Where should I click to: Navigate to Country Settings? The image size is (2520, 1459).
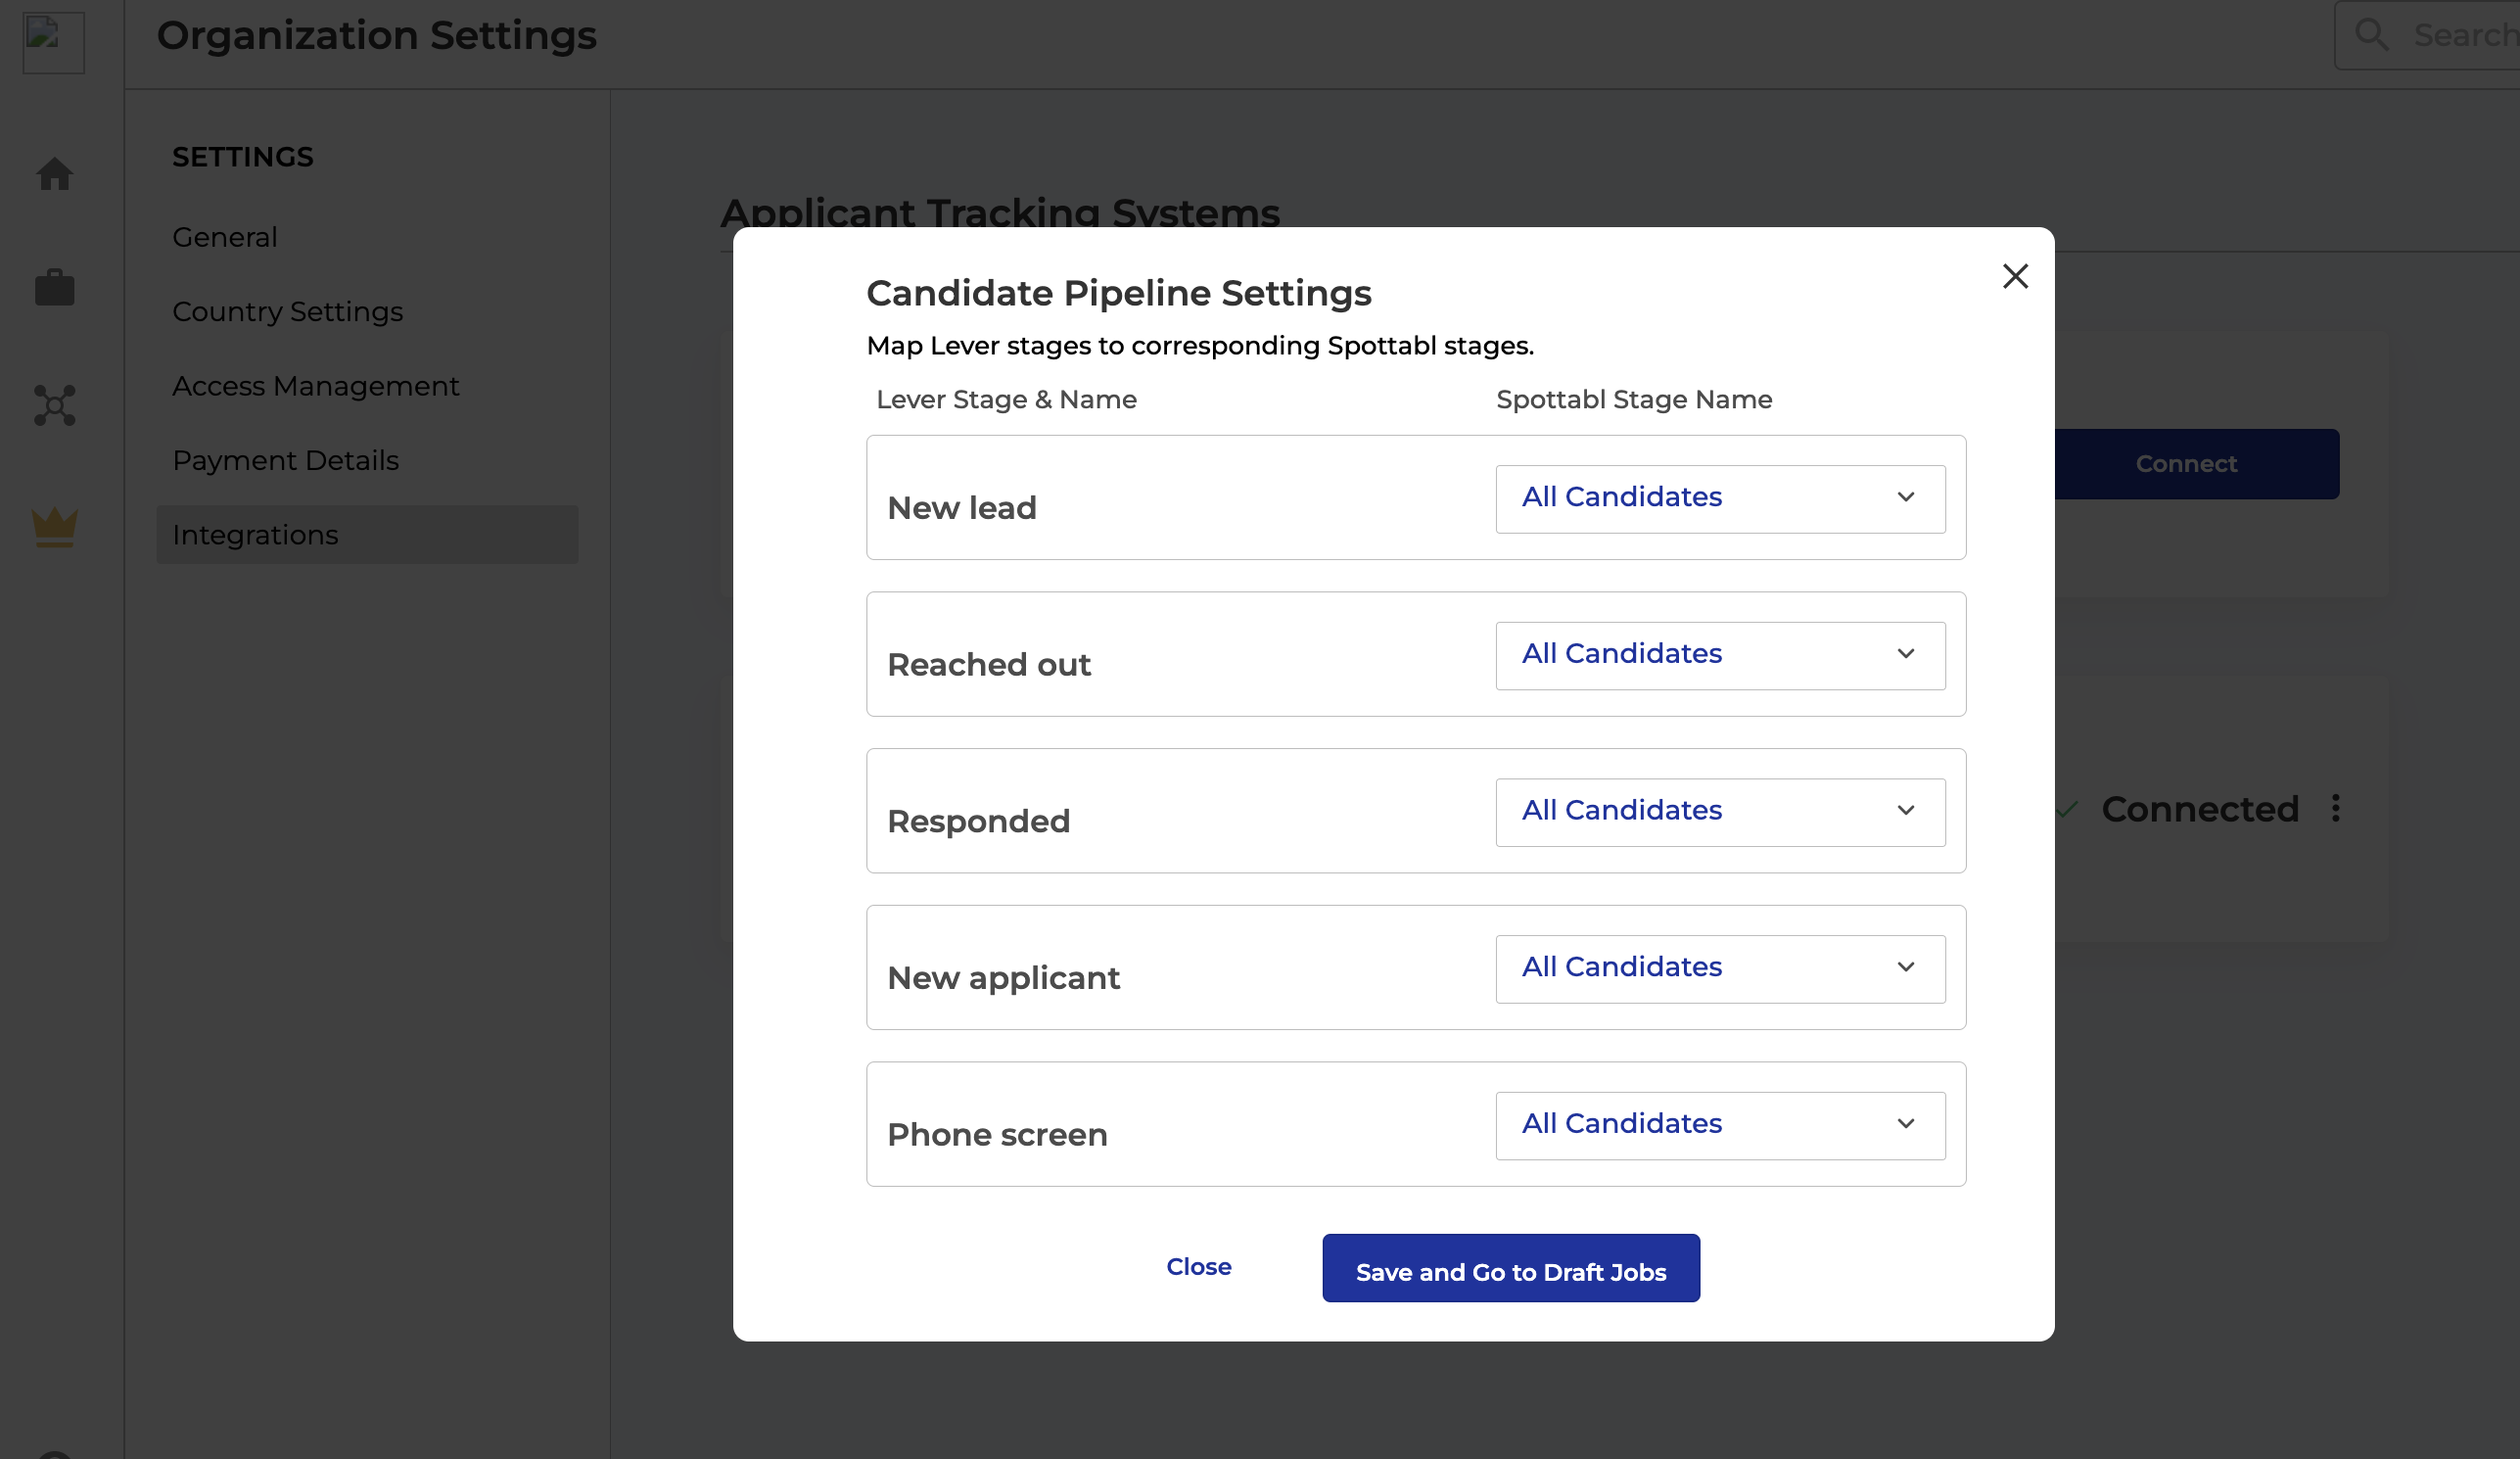(287, 311)
